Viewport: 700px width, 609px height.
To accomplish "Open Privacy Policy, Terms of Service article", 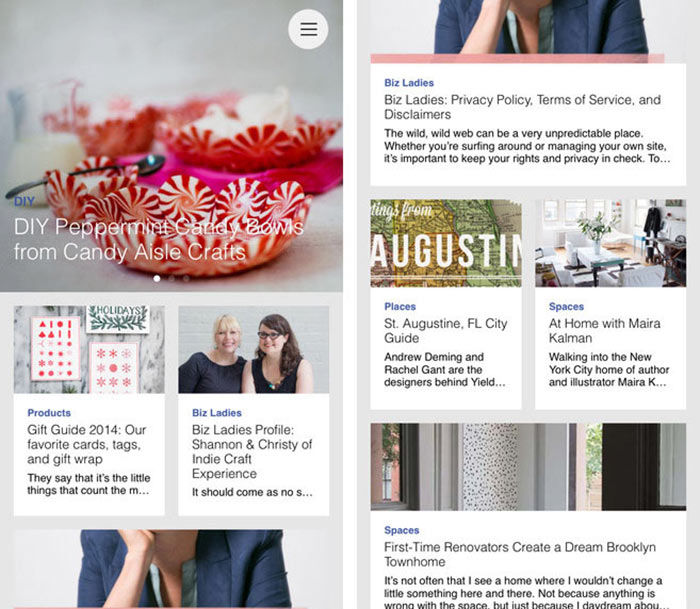I will 522,107.
